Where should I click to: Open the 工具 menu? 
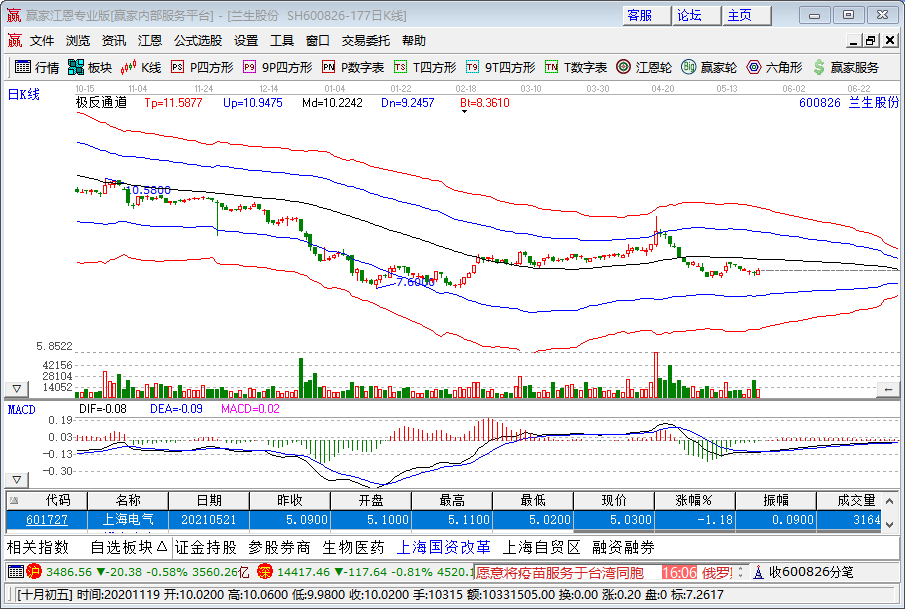pos(282,40)
